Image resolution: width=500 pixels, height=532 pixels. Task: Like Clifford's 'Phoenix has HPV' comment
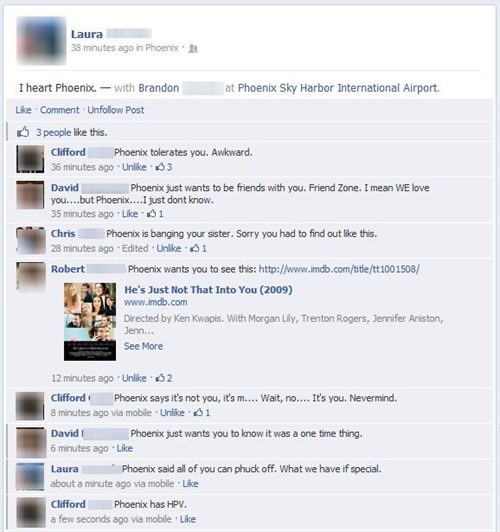coord(188,519)
